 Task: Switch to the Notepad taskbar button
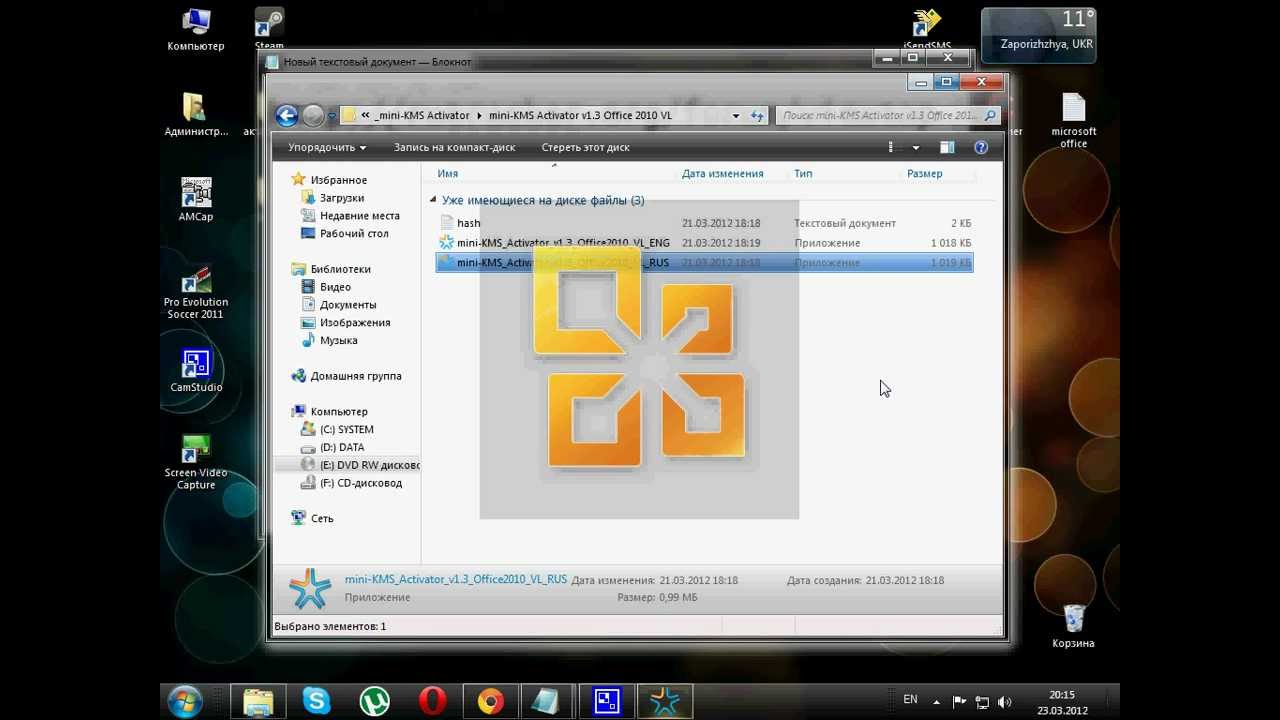pyautogui.click(x=546, y=702)
